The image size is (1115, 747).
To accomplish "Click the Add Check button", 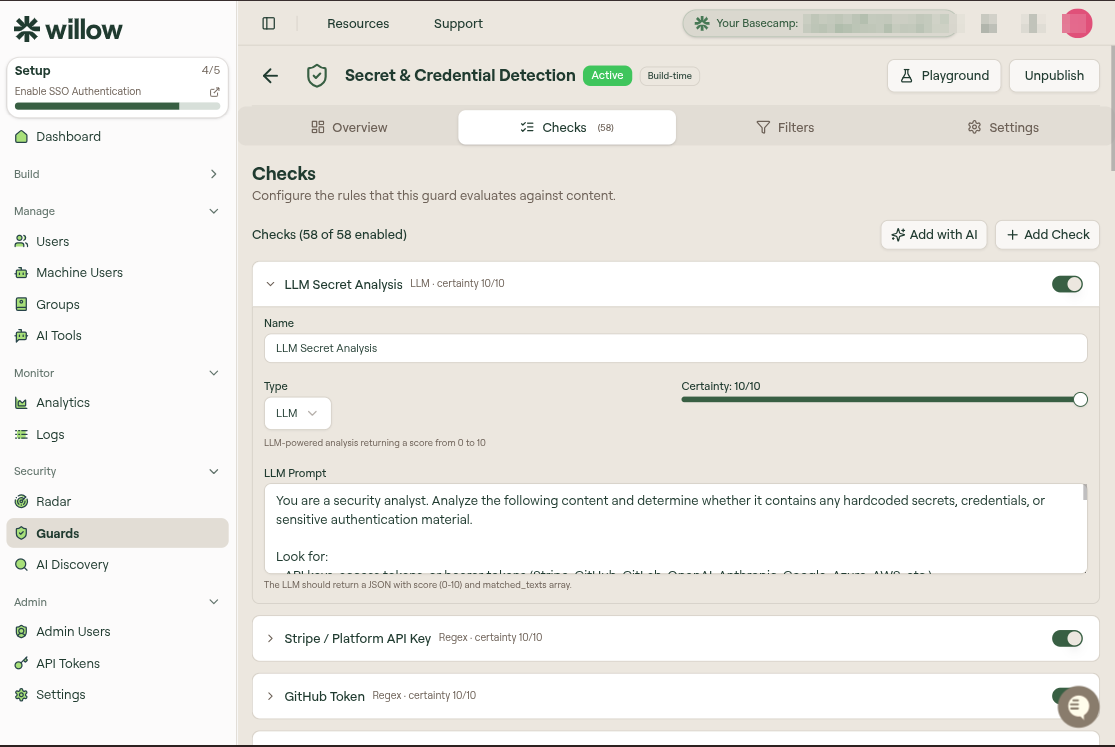I will coord(1047,235).
